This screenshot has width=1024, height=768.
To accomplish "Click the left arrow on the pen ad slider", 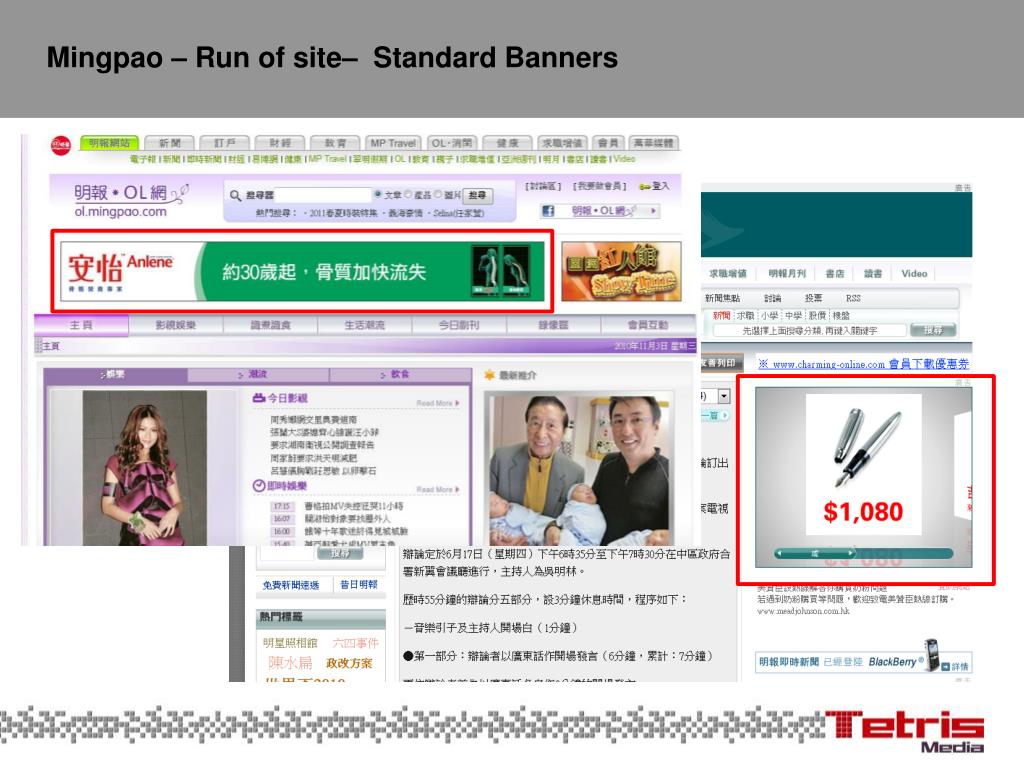I will point(778,553).
